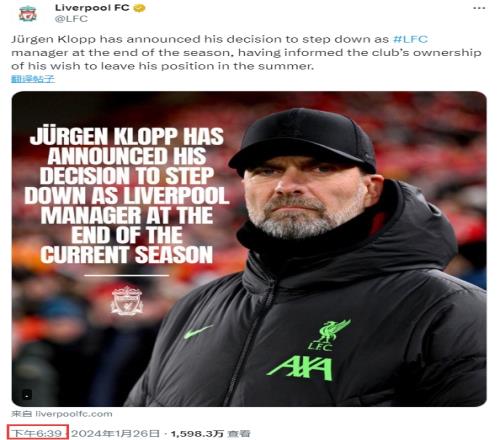Click the Liverpool crest watermark under the headline

click(127, 301)
